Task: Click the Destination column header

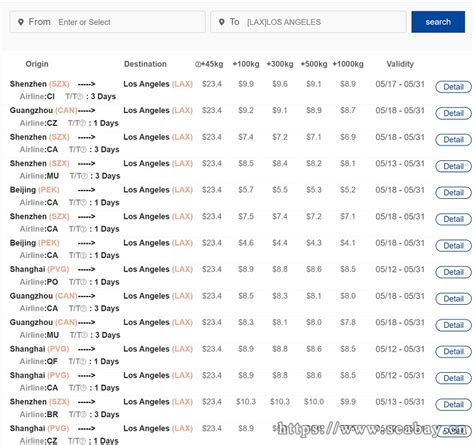Action: (145, 64)
